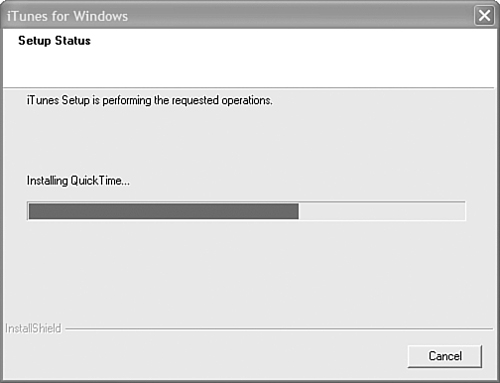This screenshot has width=500, height=383.
Task: Click the word Windows in title bar
Action: [100, 16]
